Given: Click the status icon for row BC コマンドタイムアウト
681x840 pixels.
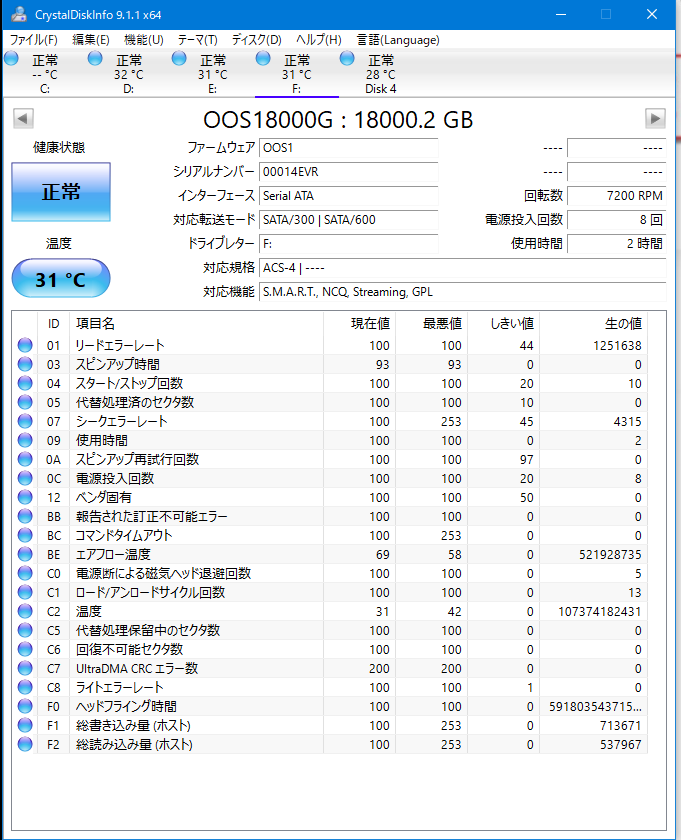Looking at the screenshot, I should (x=25, y=535).
